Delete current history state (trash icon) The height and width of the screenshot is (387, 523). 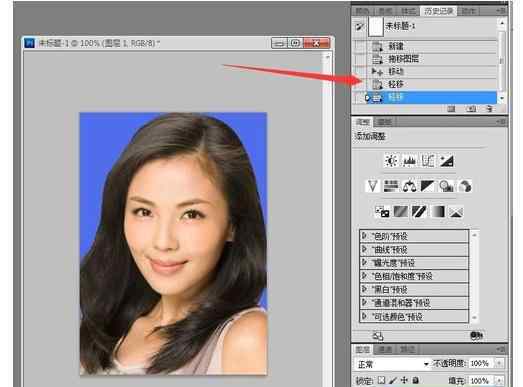(490, 109)
